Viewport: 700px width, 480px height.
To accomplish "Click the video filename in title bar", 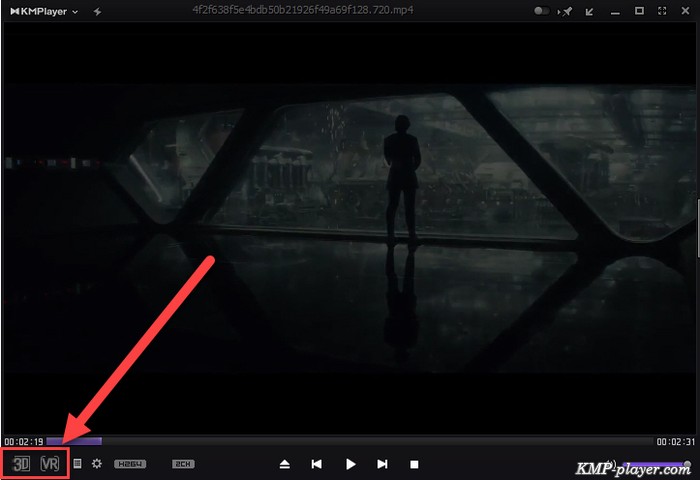I will coord(303,10).
